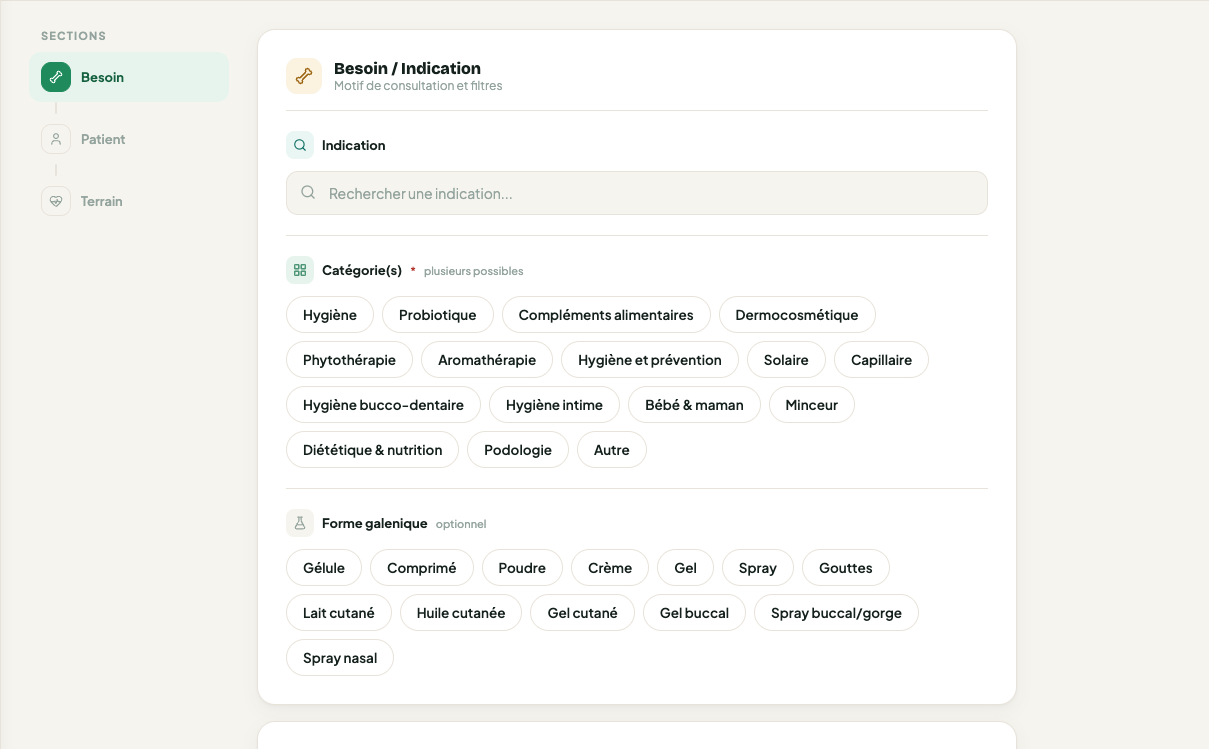Select Poudre form chip
Image resolution: width=1209 pixels, height=749 pixels.
coord(522,568)
